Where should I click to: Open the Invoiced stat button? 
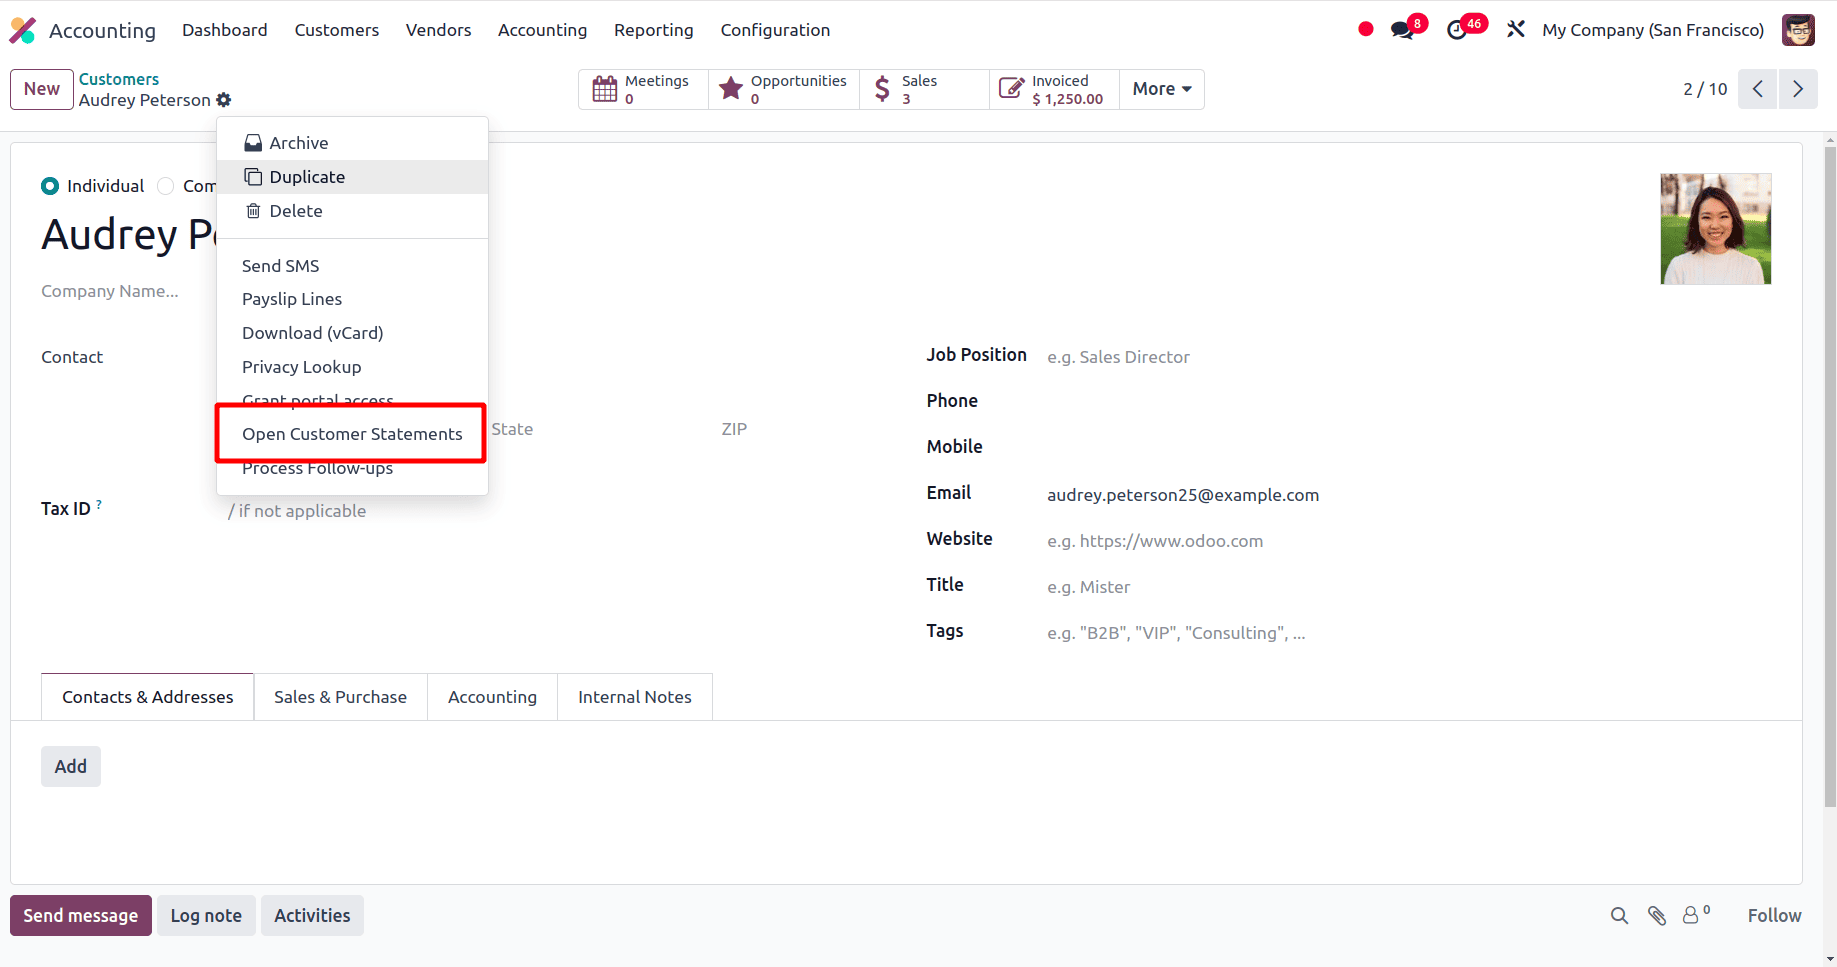coord(1054,89)
